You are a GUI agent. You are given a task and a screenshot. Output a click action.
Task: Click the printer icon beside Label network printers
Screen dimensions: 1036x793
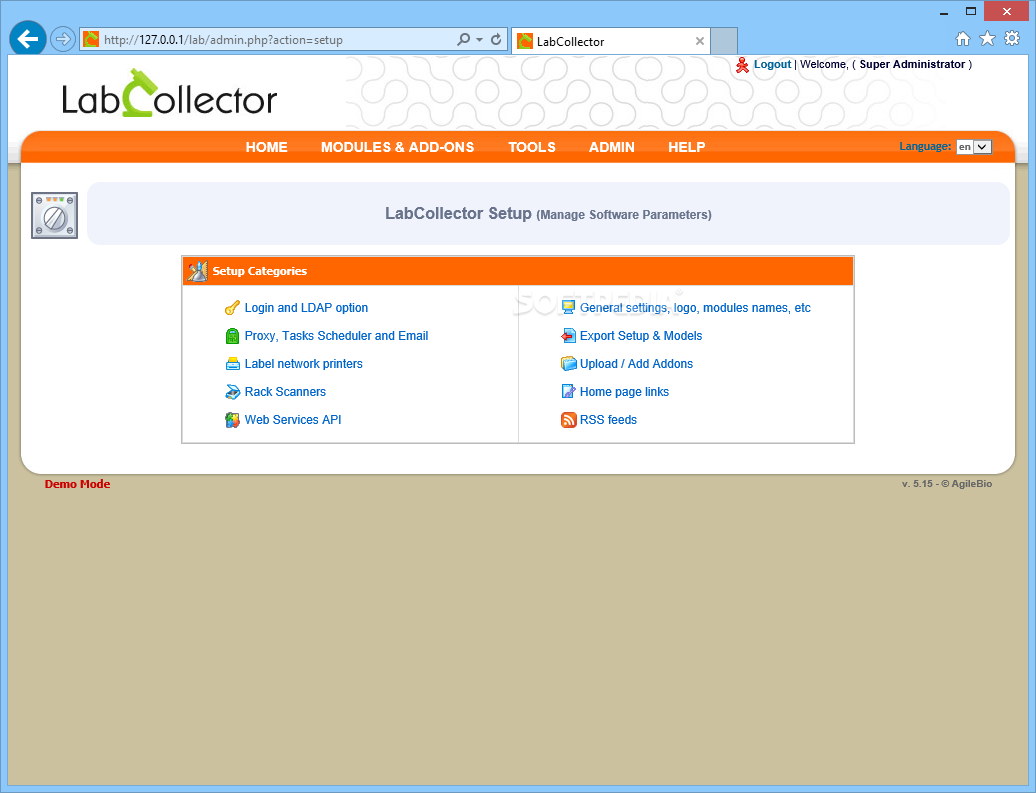pyautogui.click(x=233, y=364)
